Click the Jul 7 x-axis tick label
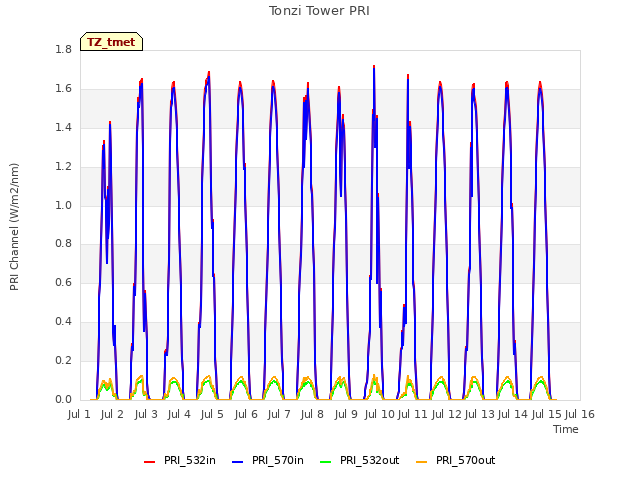The width and height of the screenshot is (640, 480). point(279,414)
